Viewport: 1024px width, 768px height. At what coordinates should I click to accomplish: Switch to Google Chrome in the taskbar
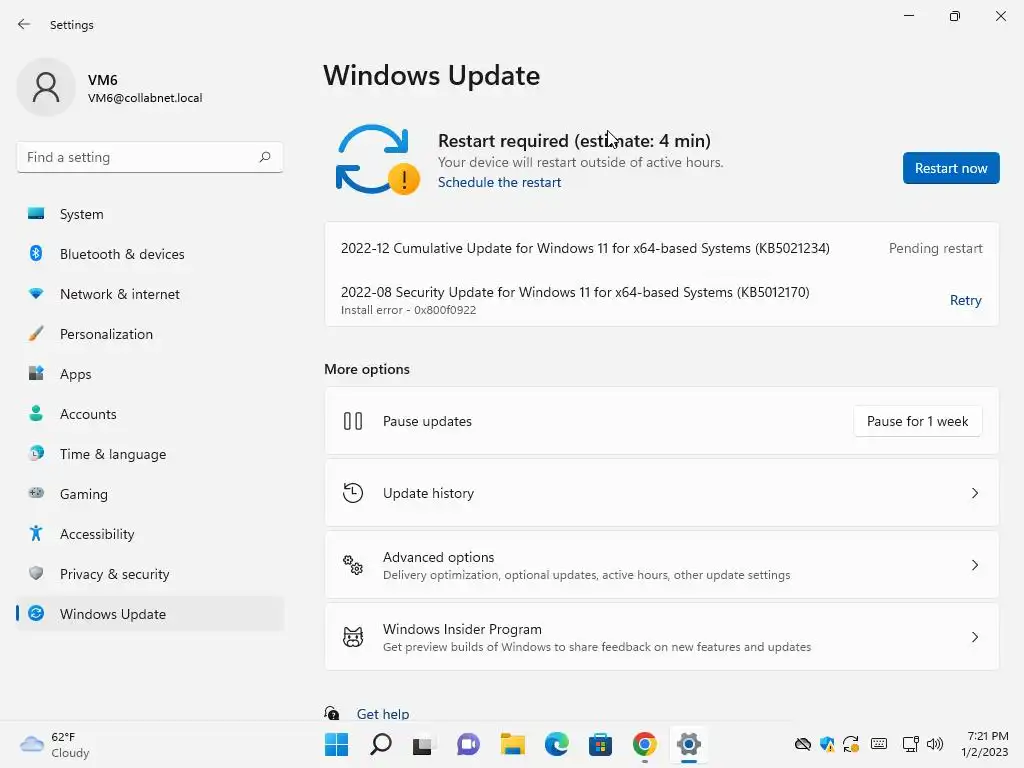[644, 744]
